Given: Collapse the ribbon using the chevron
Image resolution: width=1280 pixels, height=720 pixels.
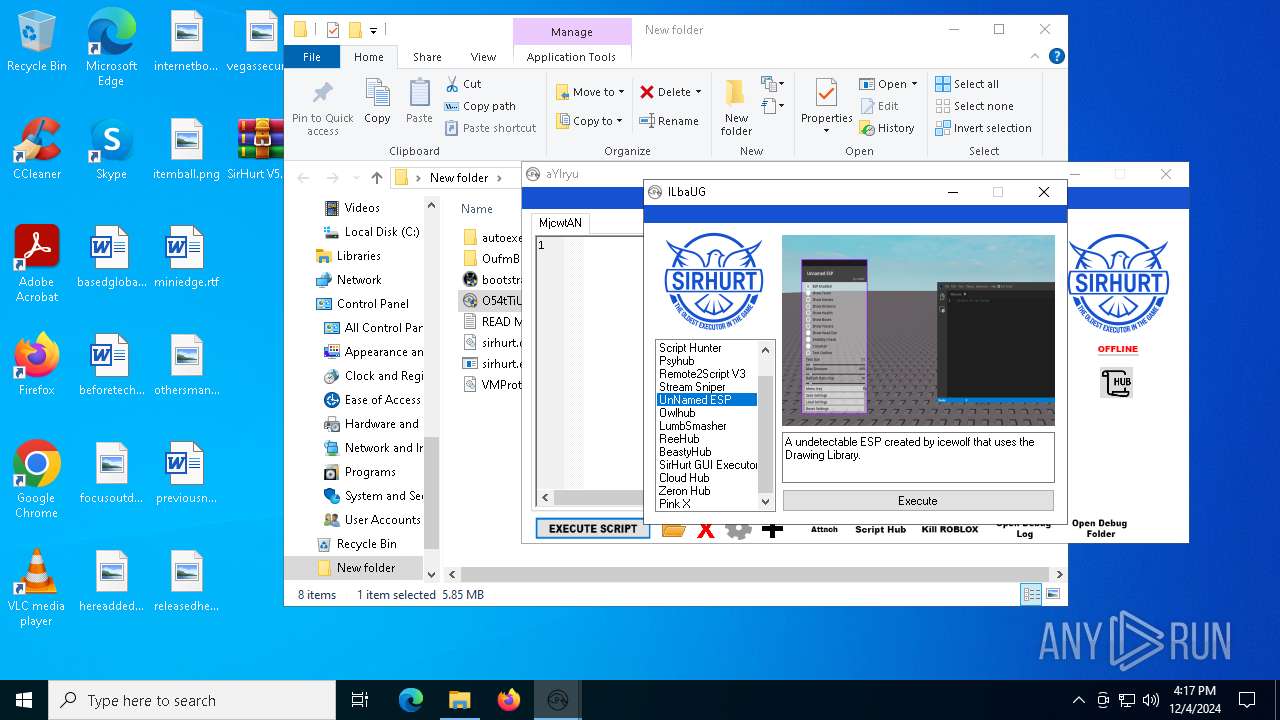Looking at the screenshot, I should (x=1035, y=57).
